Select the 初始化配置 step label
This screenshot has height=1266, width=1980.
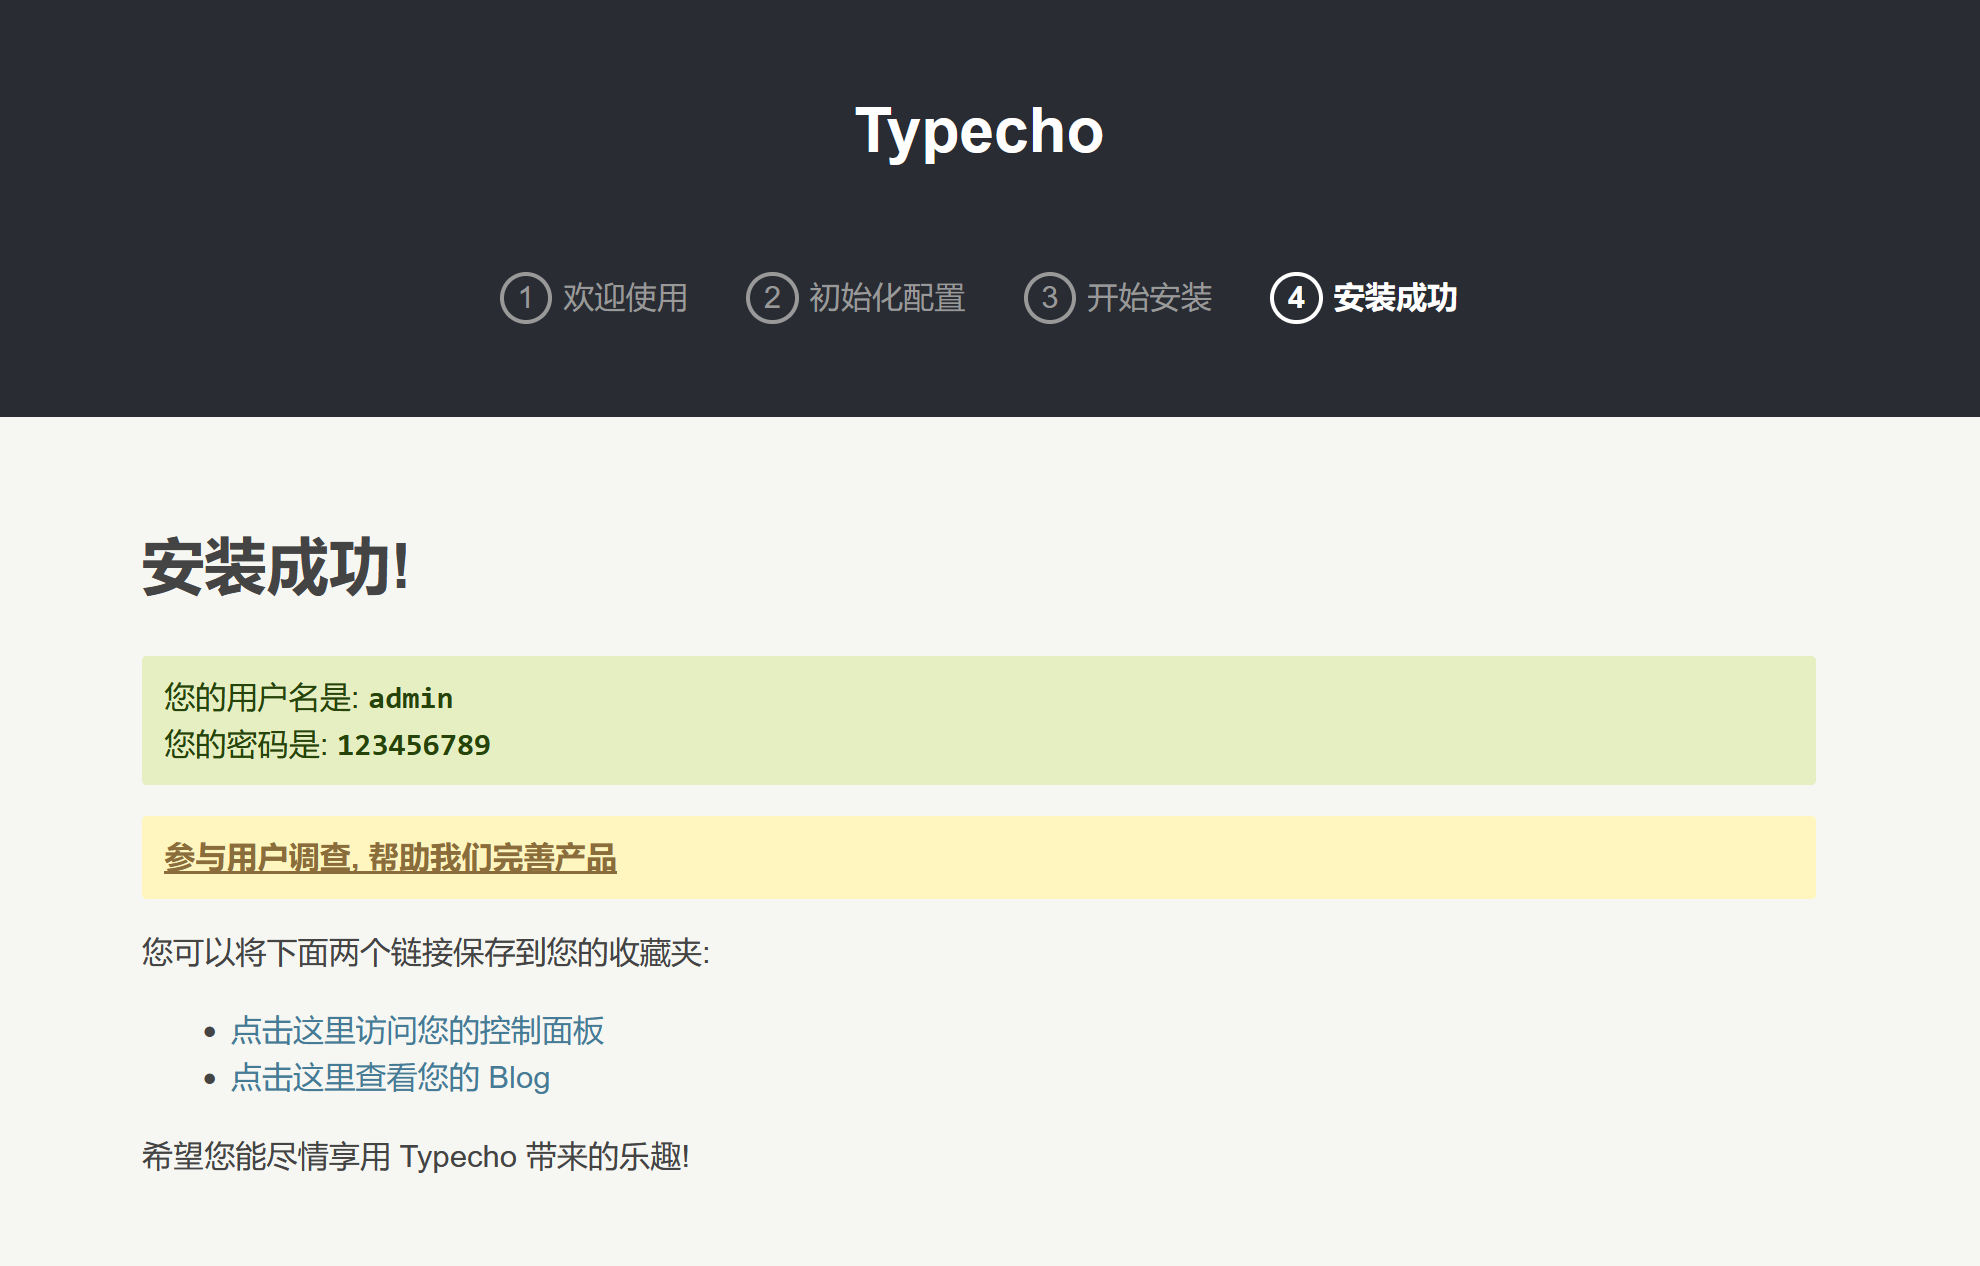click(887, 298)
